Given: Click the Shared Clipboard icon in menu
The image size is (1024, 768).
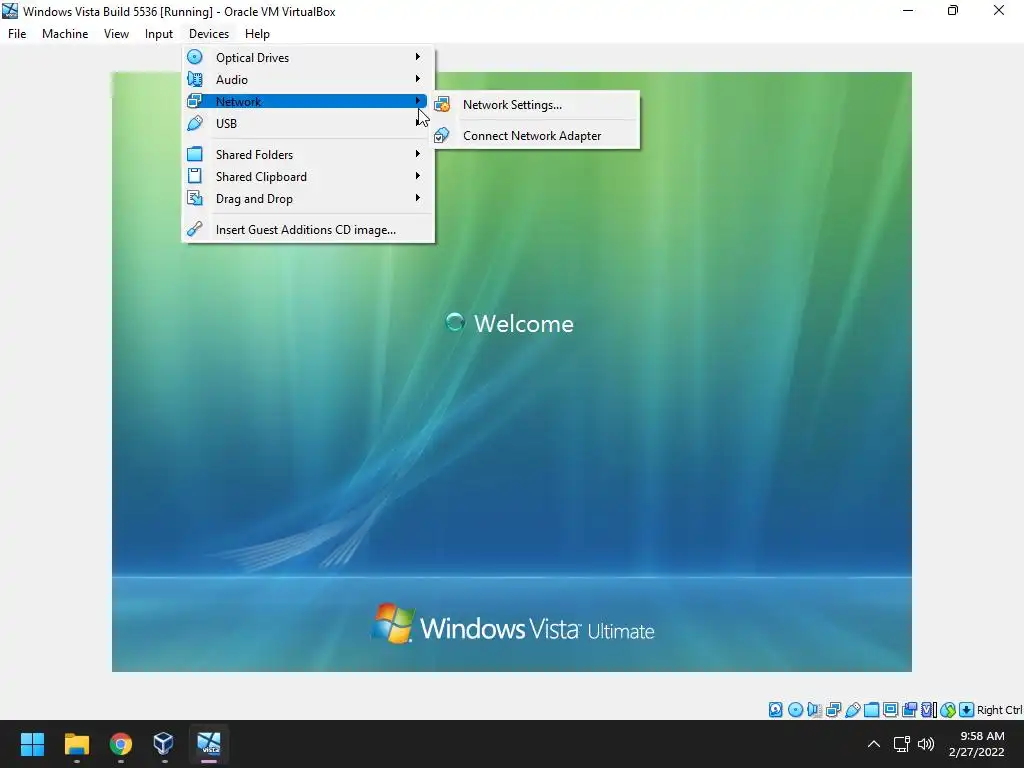Looking at the screenshot, I should (x=195, y=176).
